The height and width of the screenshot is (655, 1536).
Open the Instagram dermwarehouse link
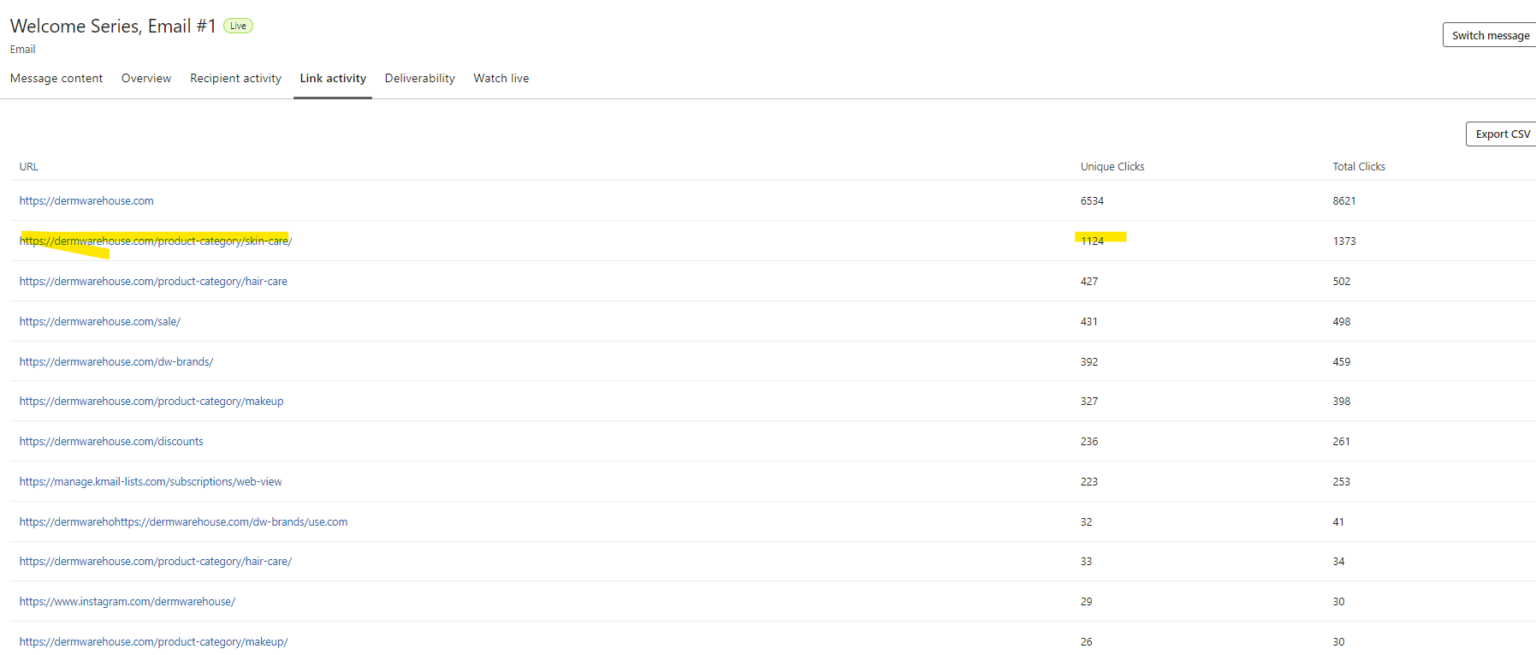[127, 601]
